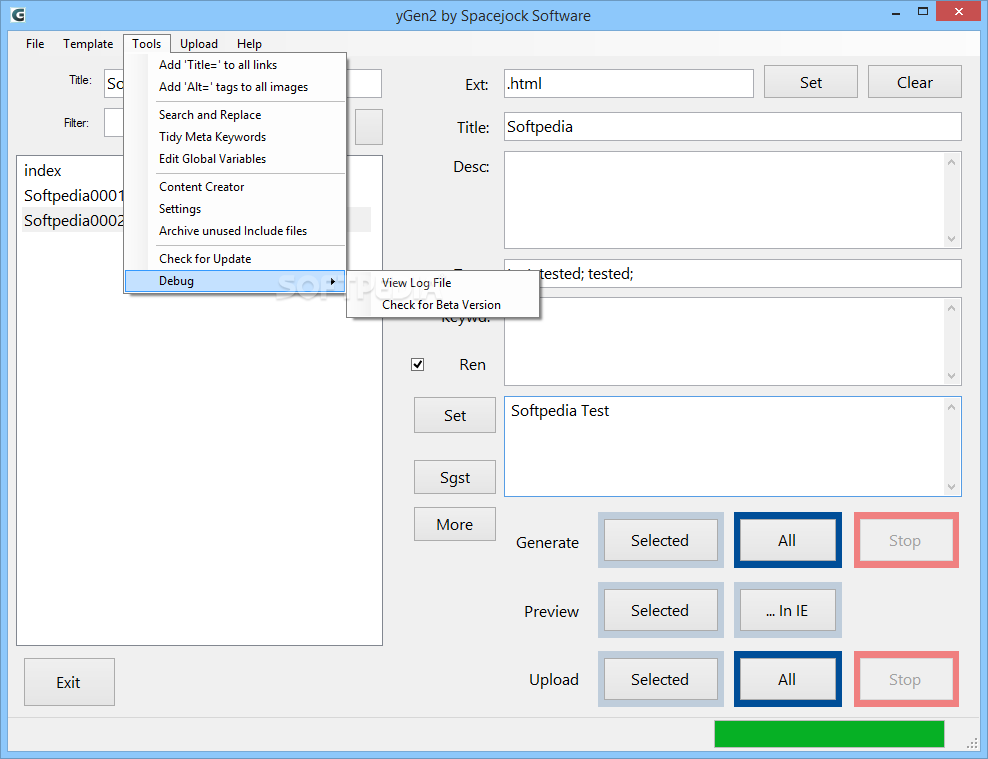Preview Selected page

[x=660, y=610]
